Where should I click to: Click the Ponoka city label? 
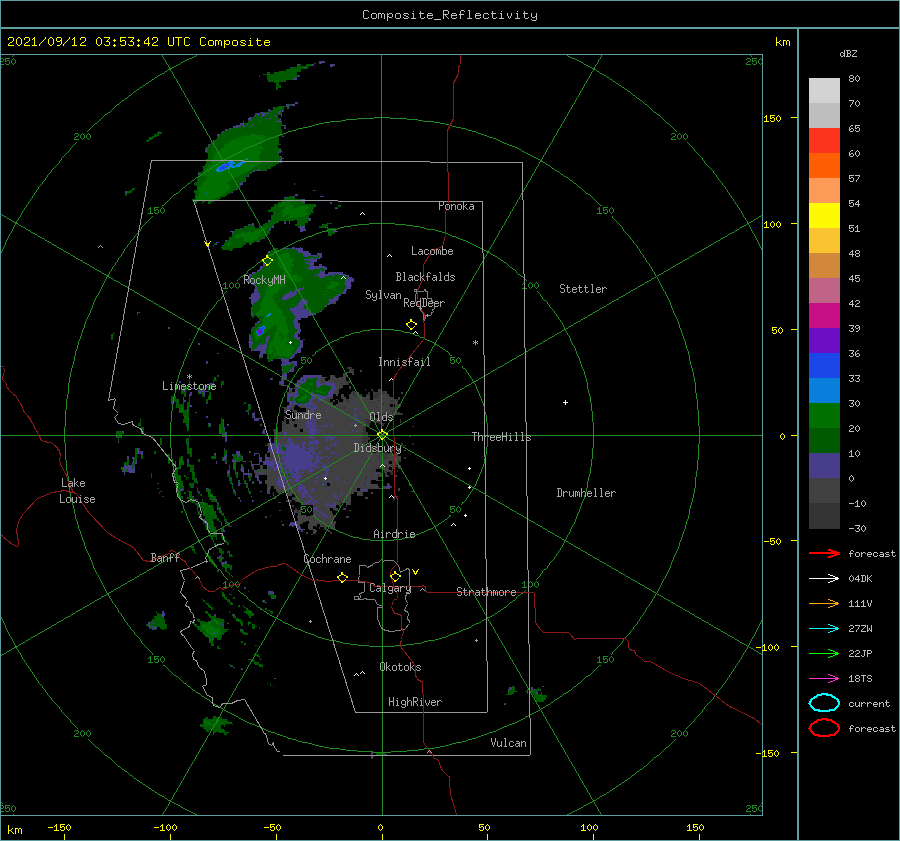pos(456,206)
